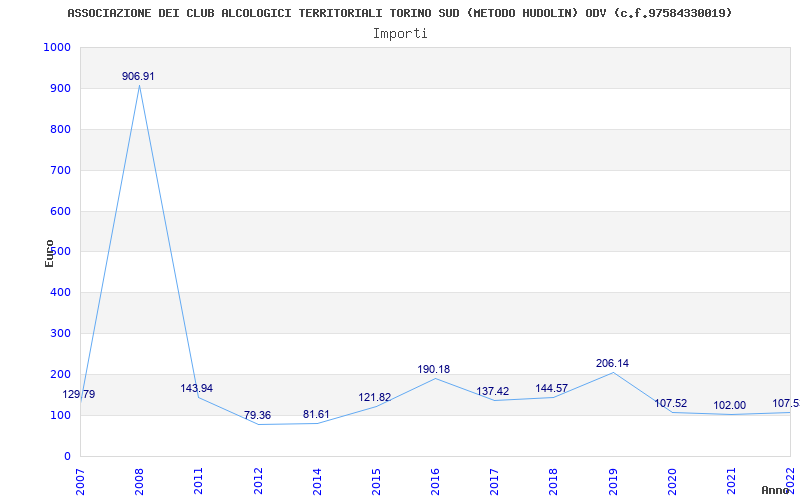Click y-axis value 300
This screenshot has height=500, width=800.
60,334
